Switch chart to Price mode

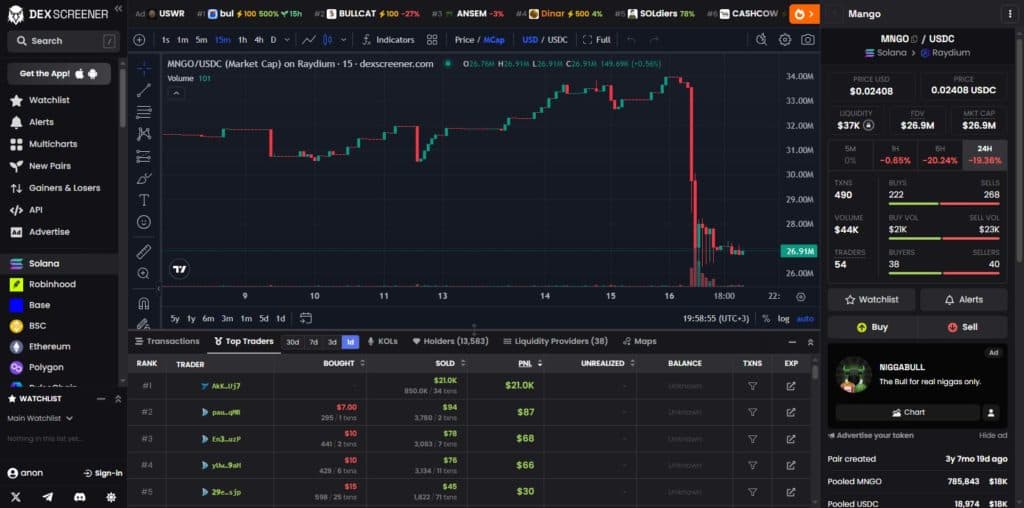point(464,40)
